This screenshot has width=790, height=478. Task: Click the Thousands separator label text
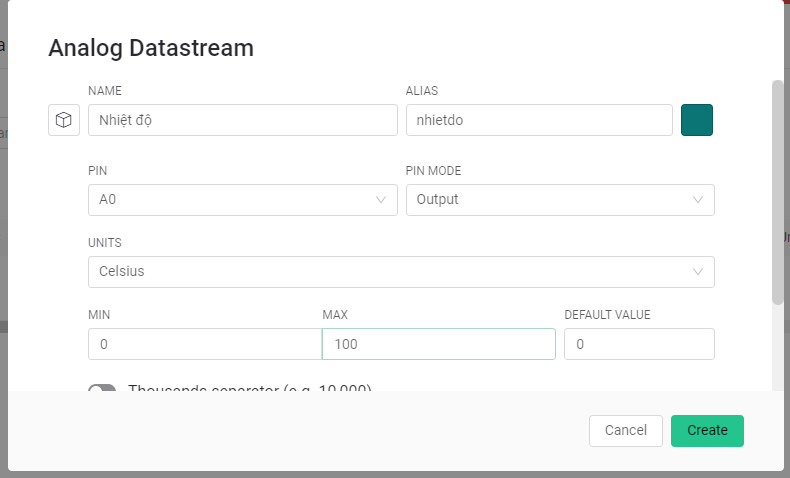[x=250, y=388]
